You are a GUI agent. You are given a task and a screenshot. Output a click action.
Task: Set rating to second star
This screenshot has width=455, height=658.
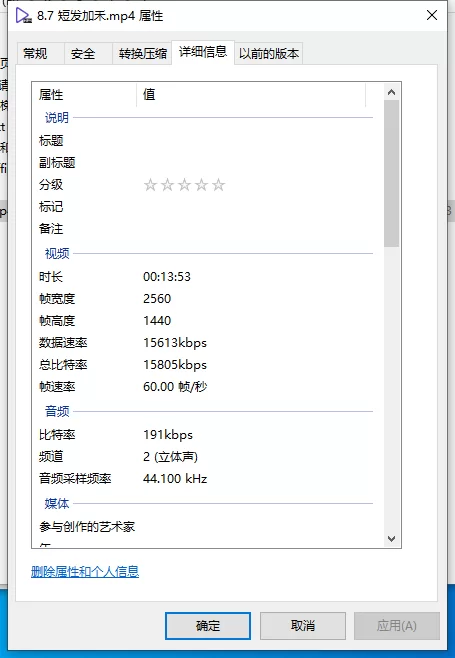tap(167, 185)
